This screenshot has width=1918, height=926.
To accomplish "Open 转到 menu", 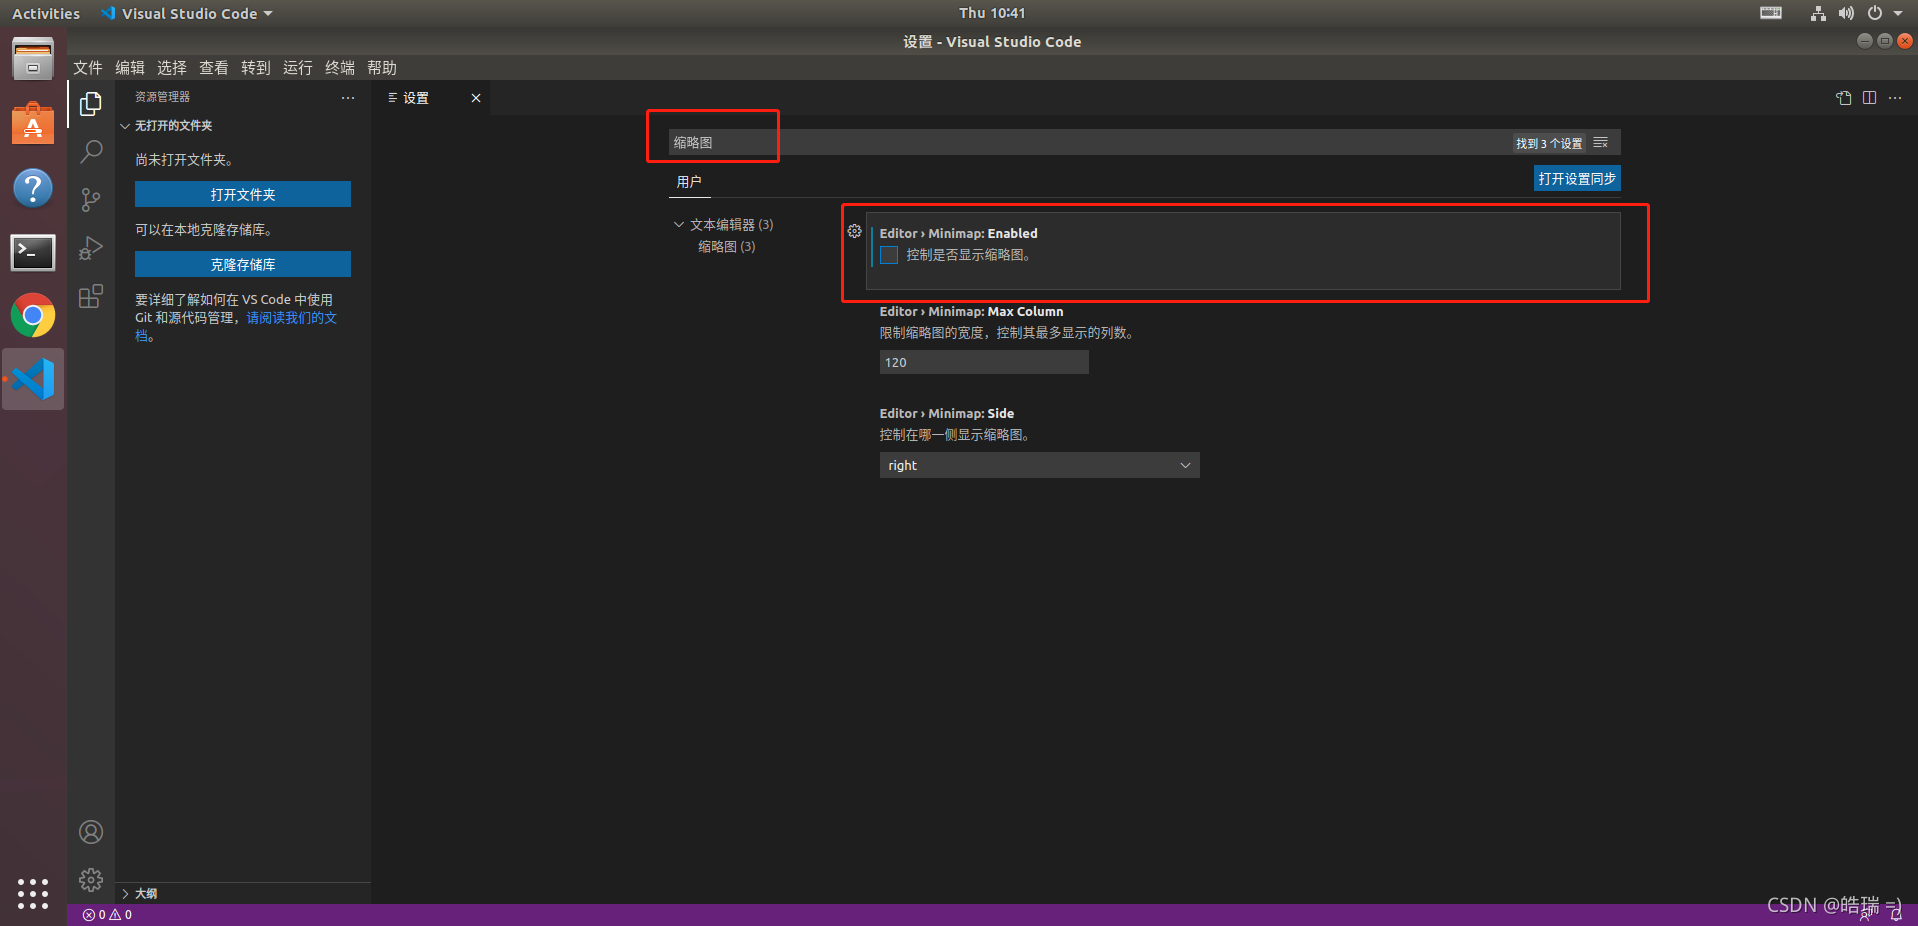I will point(256,67).
